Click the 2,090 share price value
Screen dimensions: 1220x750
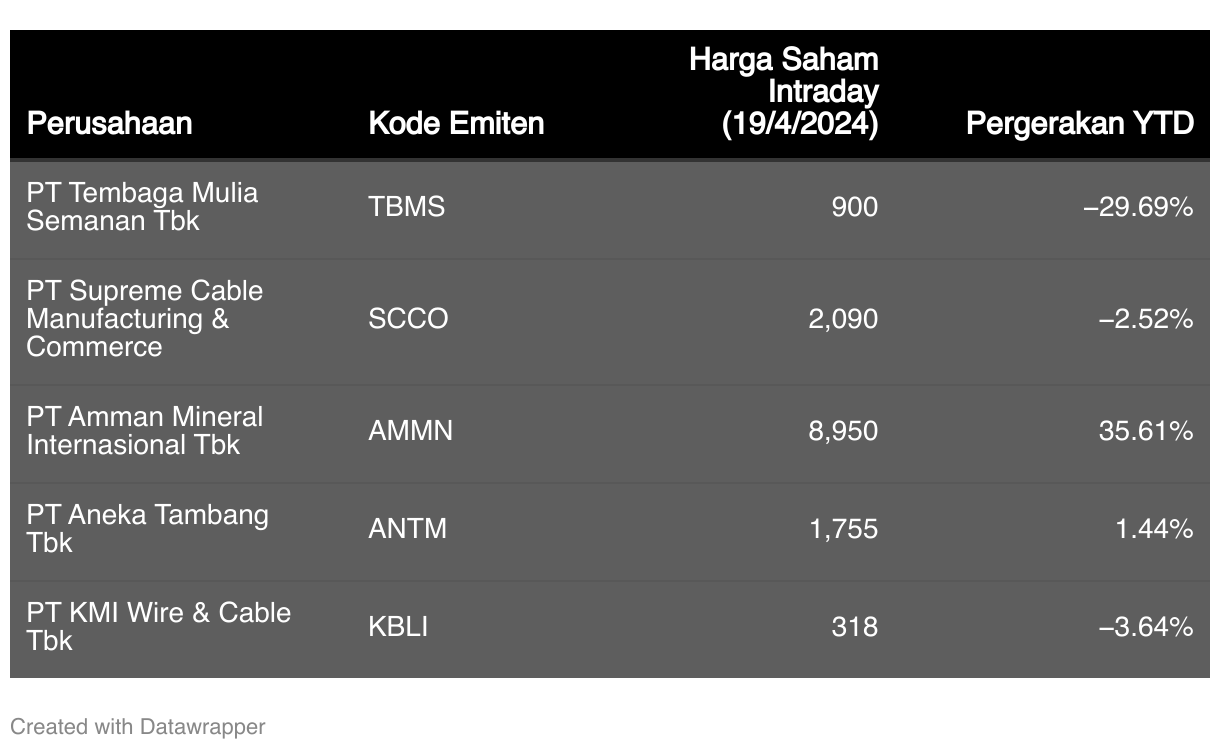[843, 319]
